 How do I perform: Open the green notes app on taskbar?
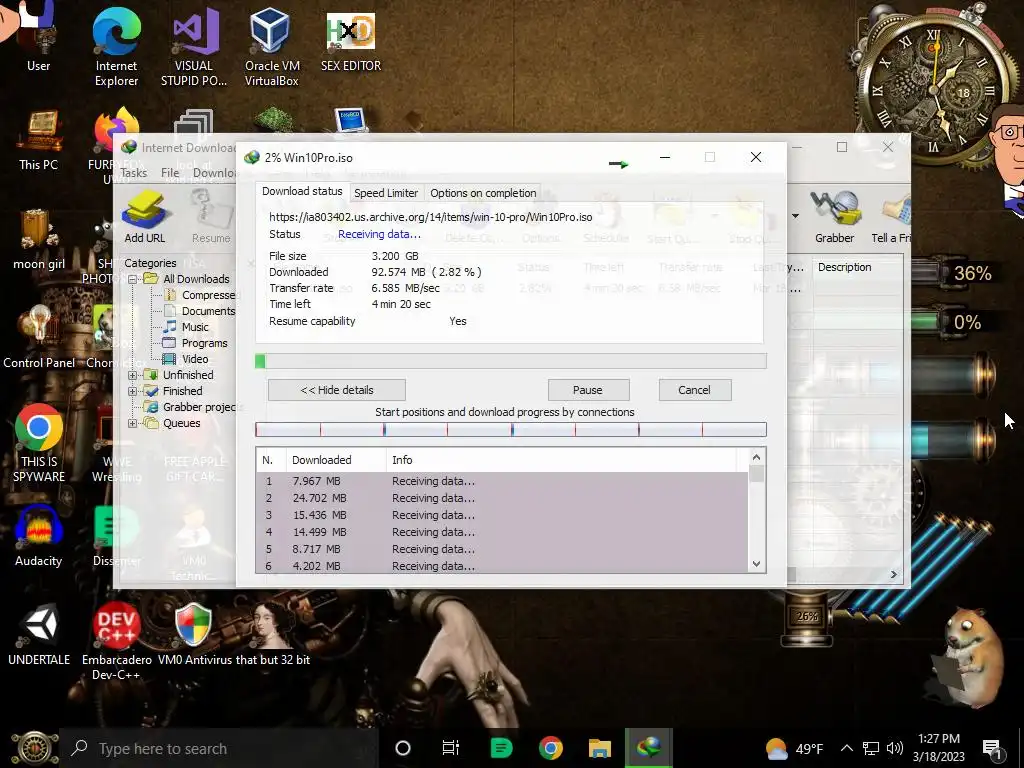point(501,748)
